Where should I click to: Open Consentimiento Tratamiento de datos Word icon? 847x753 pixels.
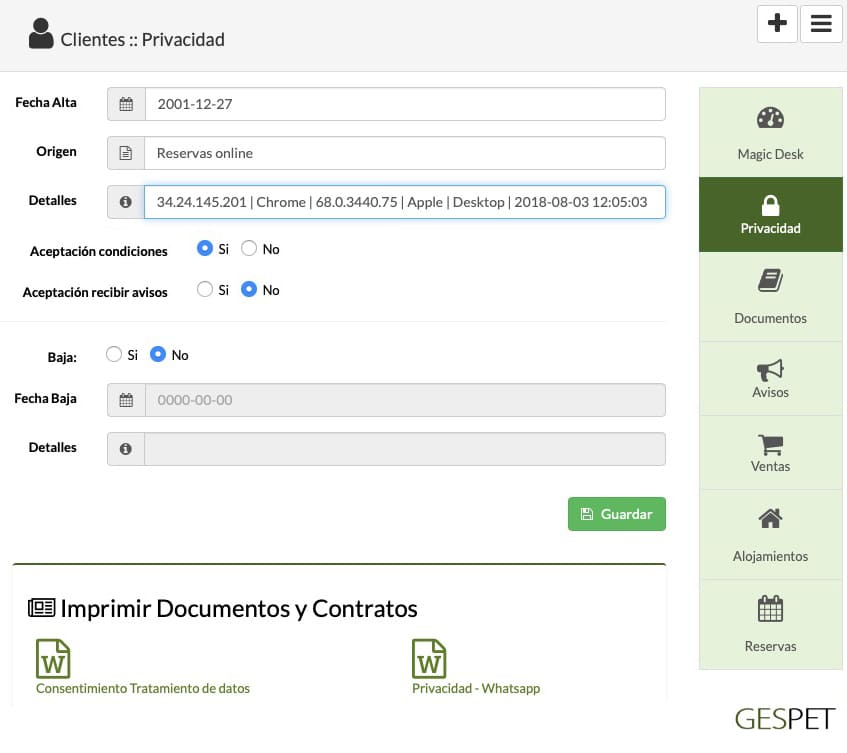[x=53, y=658]
